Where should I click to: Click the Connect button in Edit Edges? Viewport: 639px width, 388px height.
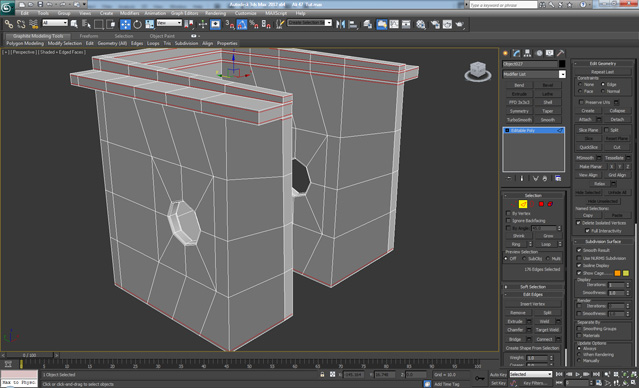pyautogui.click(x=544, y=339)
